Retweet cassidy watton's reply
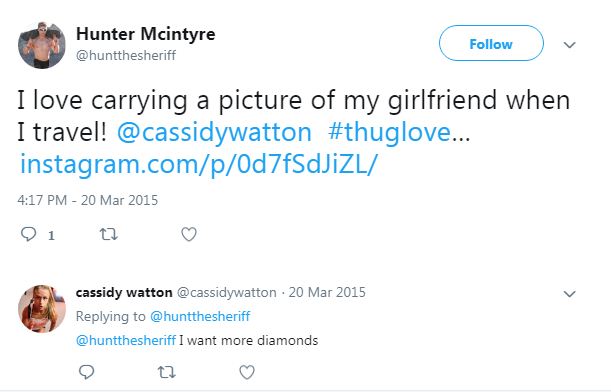 166,372
